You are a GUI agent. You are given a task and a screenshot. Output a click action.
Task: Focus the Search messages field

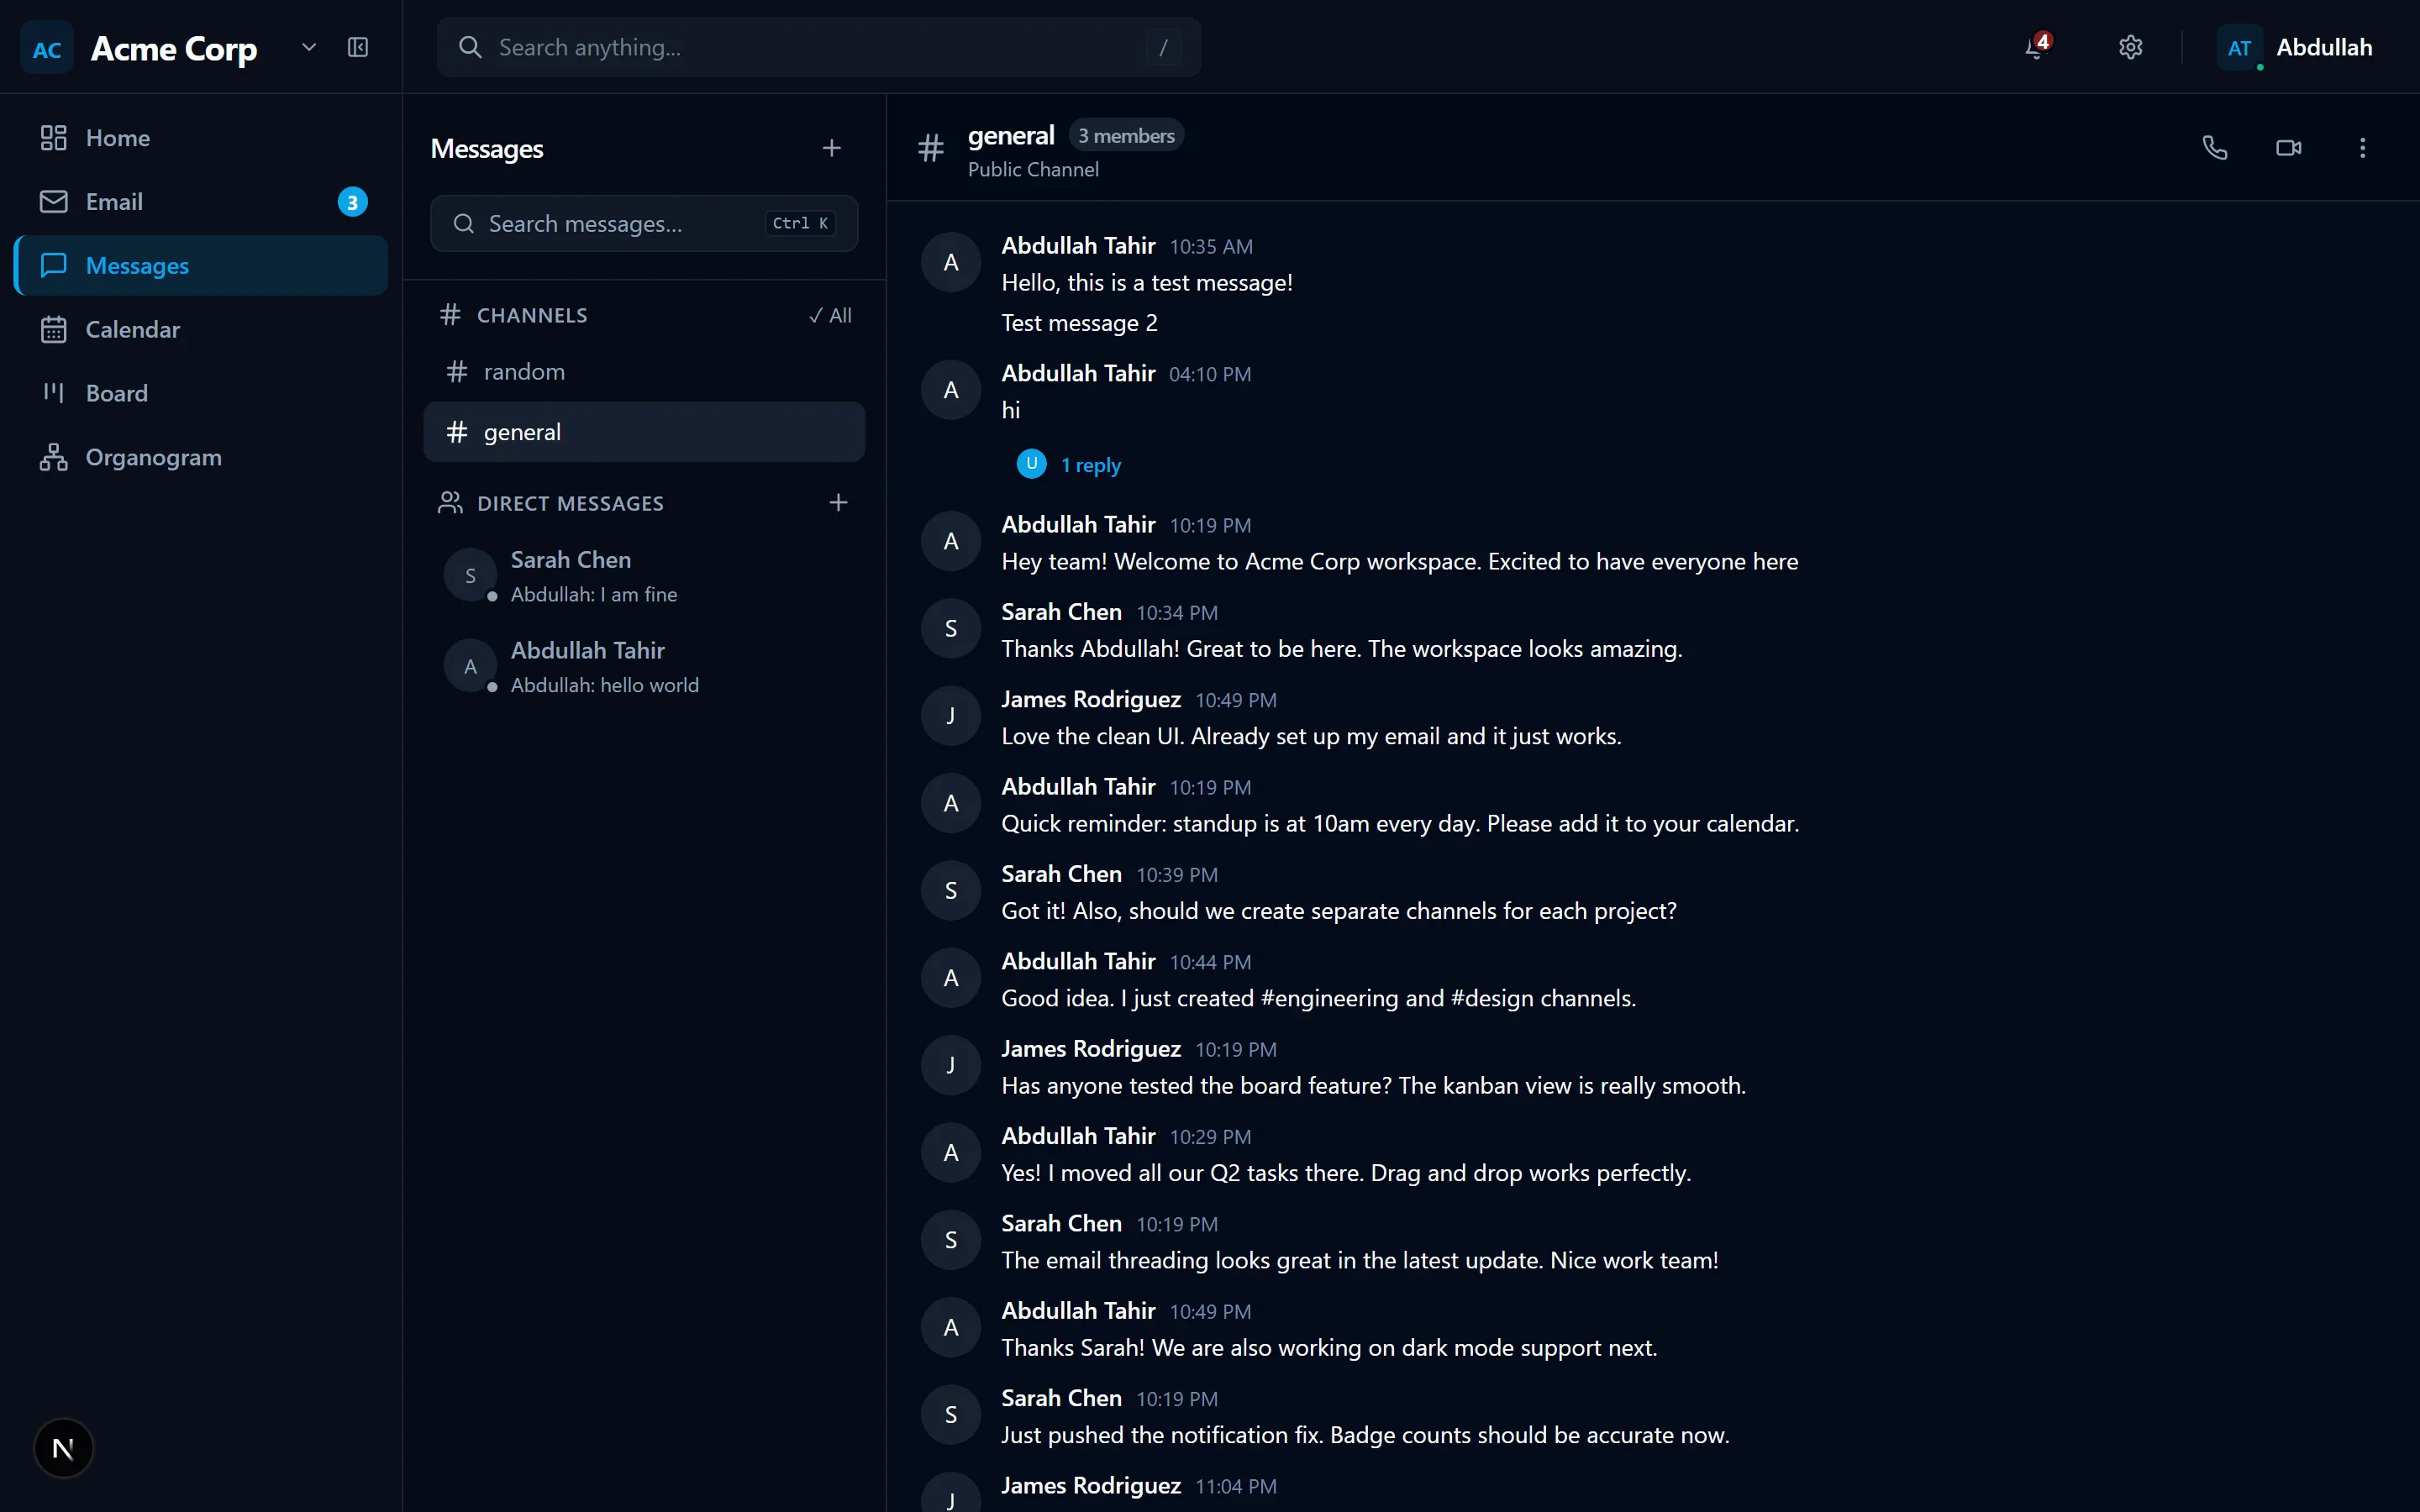click(x=620, y=224)
